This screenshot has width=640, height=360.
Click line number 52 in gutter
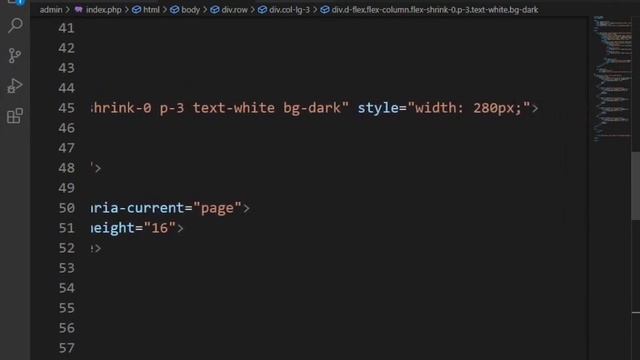(x=66, y=248)
